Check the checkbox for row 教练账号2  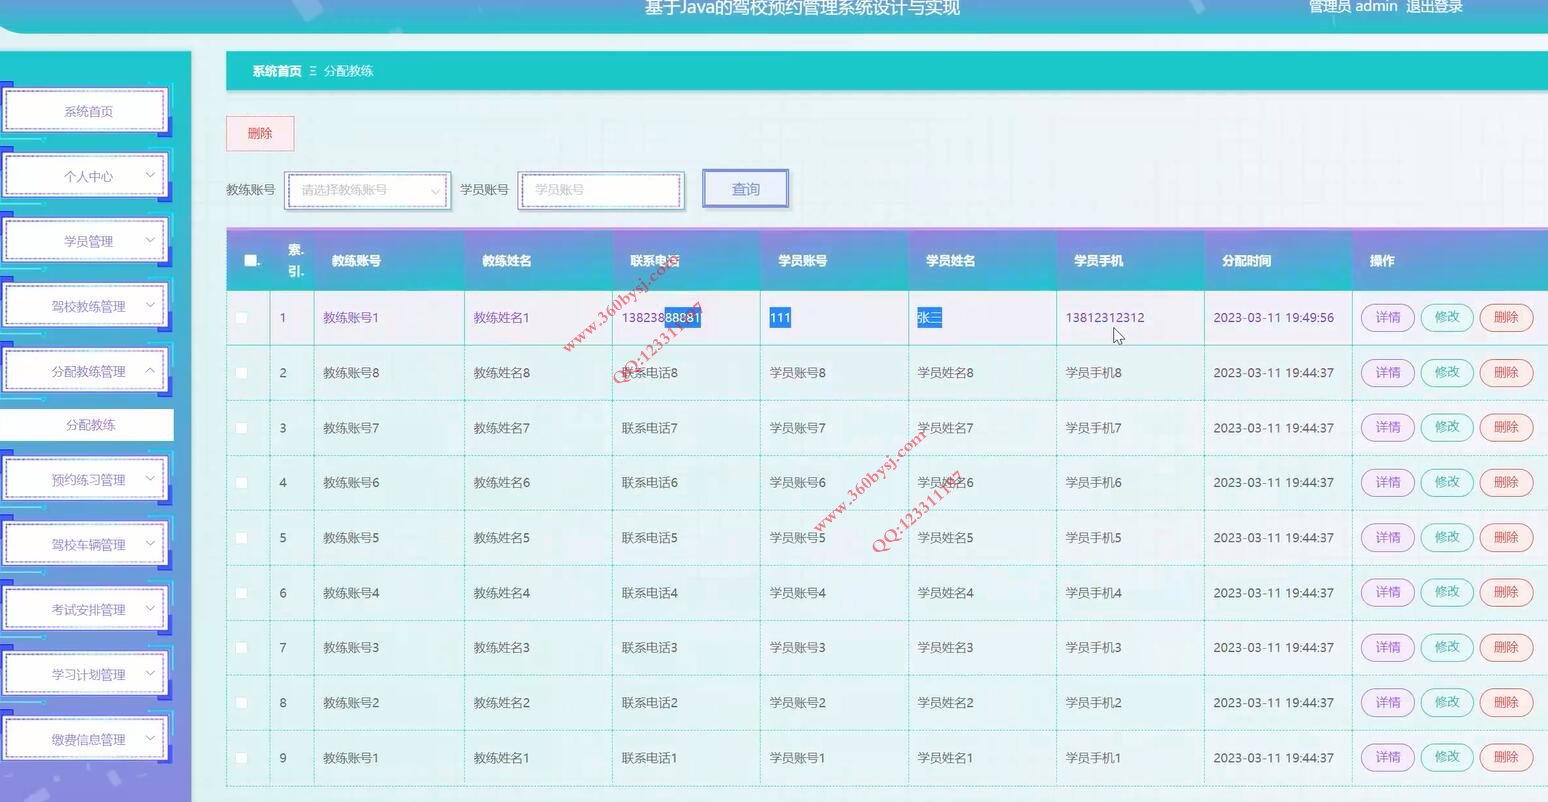[x=241, y=703]
